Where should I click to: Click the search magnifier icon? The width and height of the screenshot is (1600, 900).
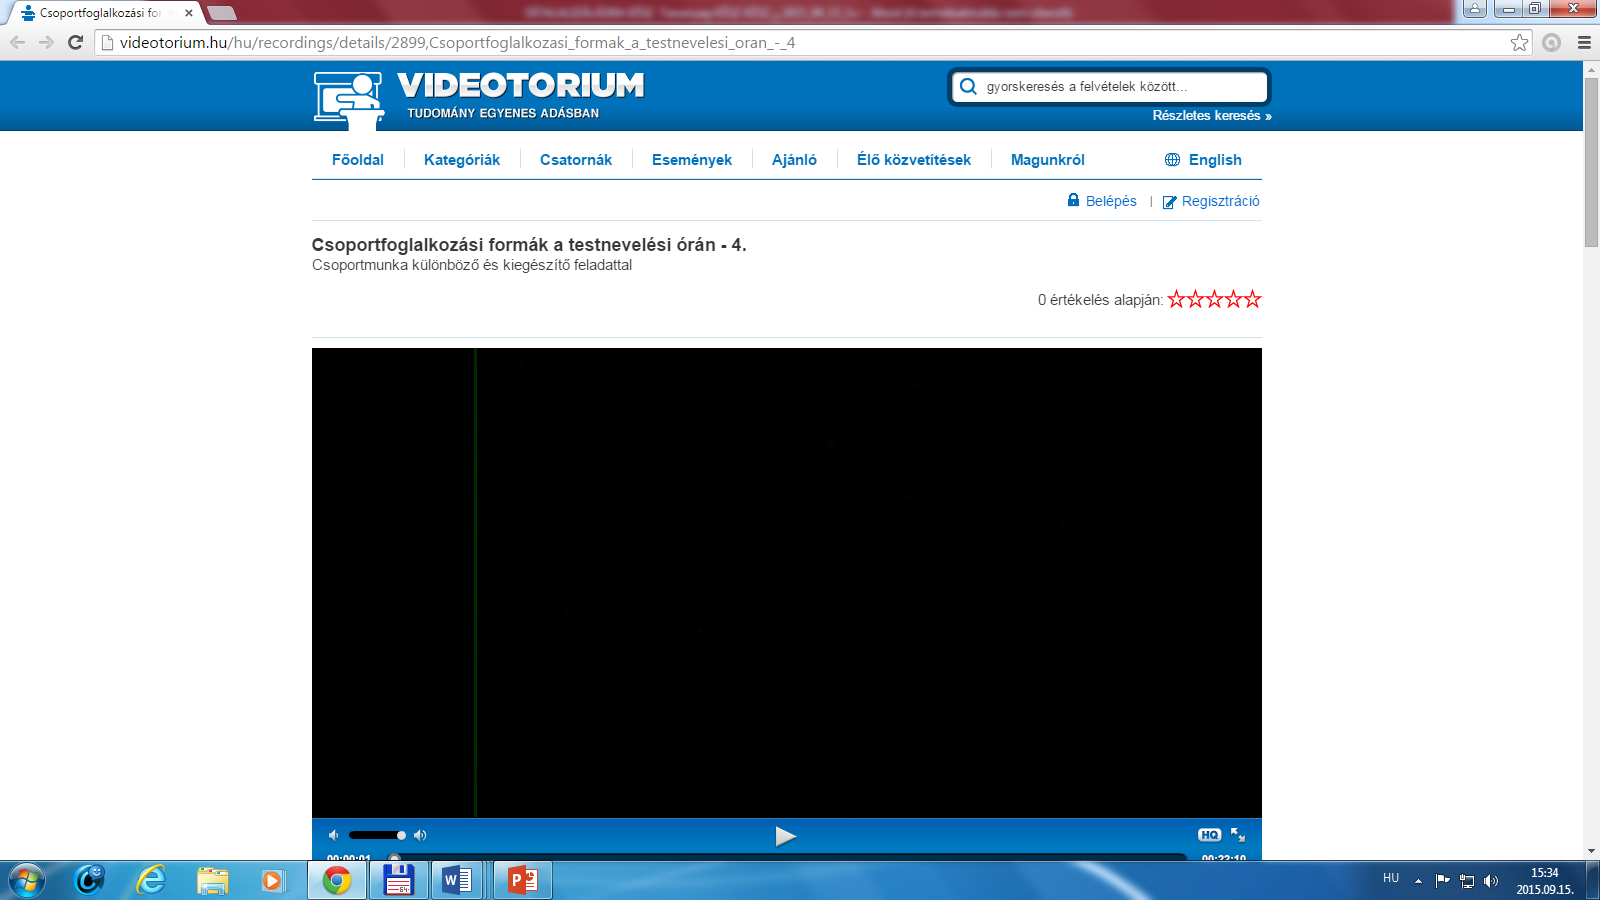click(968, 87)
